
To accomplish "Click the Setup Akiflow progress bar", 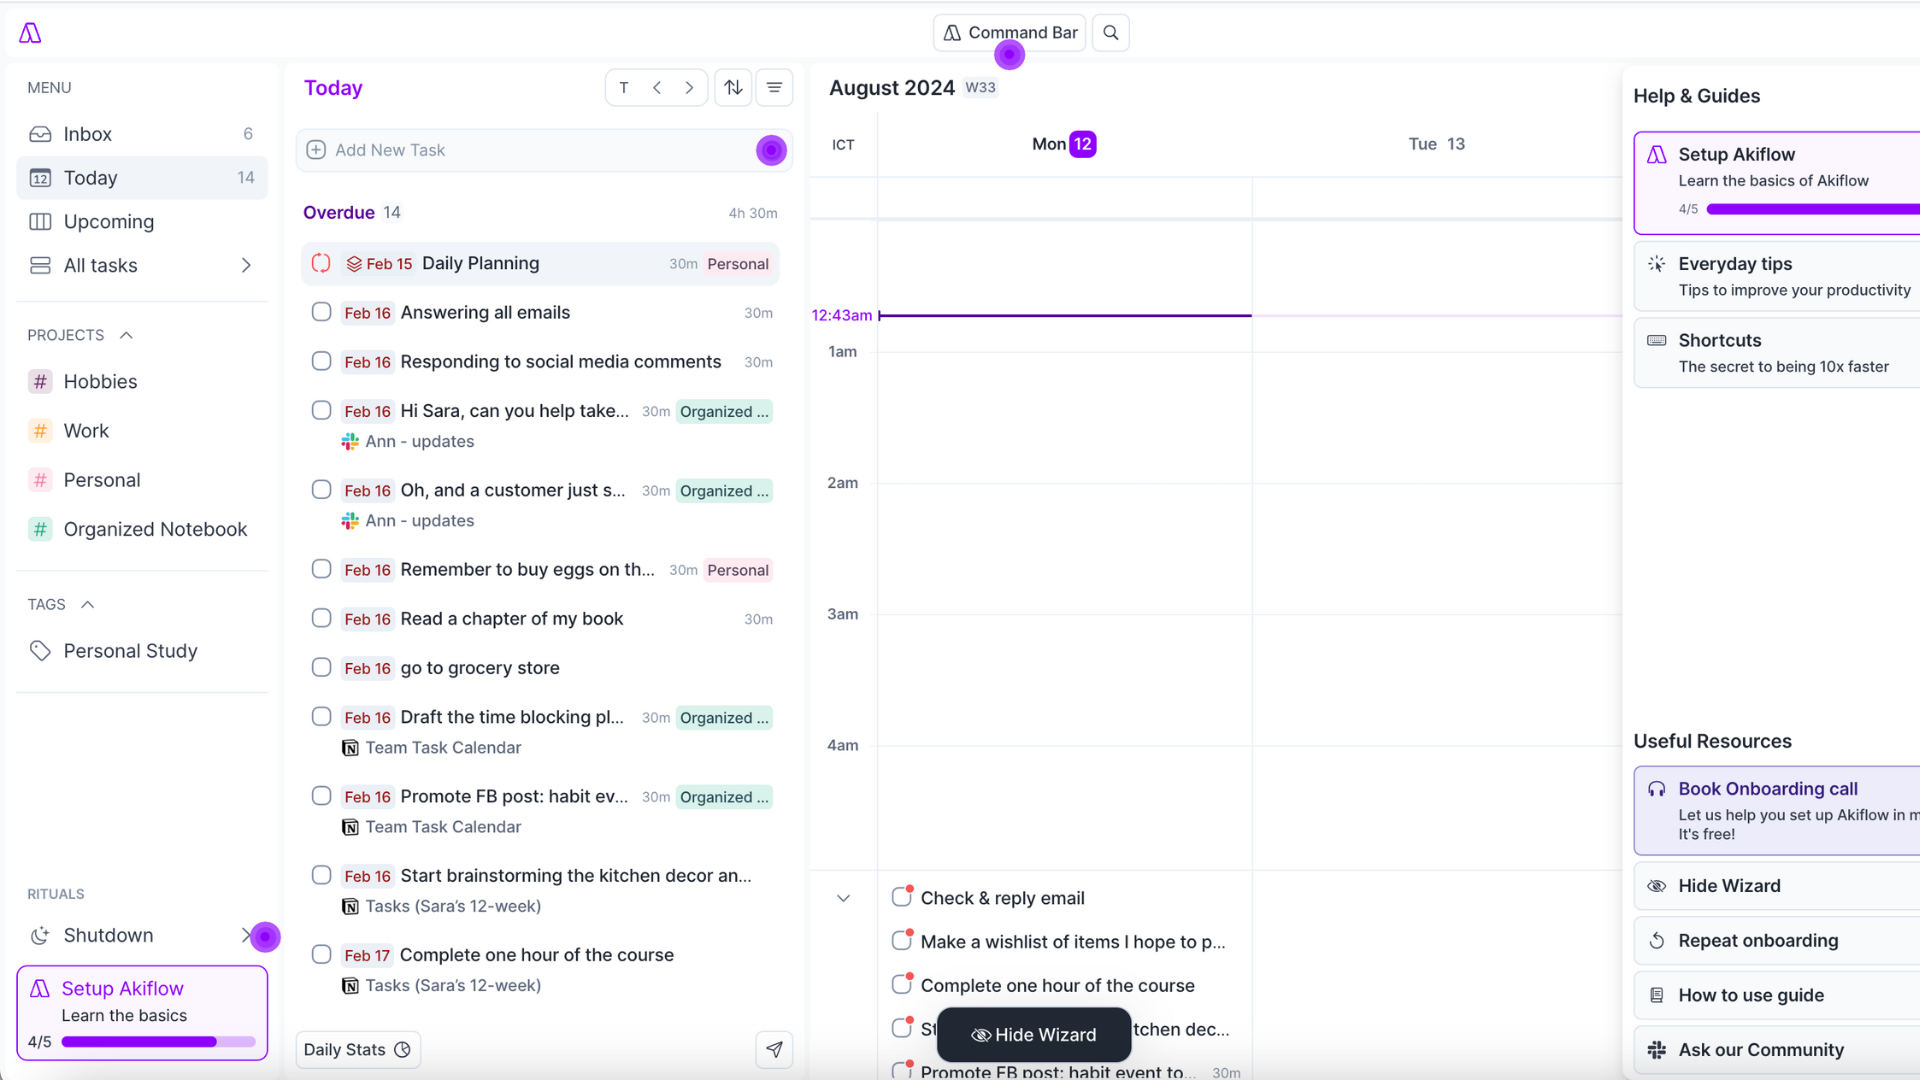I will pos(158,1041).
